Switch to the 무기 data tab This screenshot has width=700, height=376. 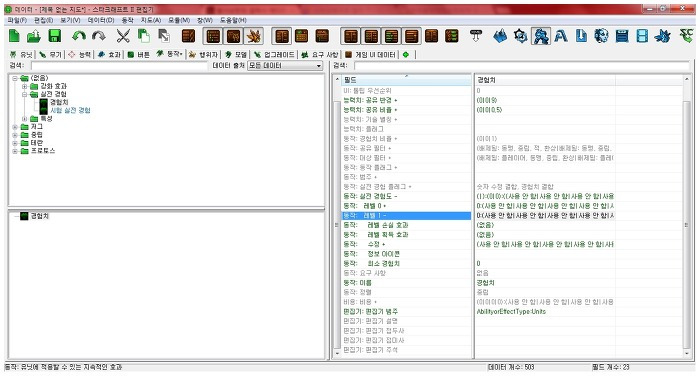[50, 54]
